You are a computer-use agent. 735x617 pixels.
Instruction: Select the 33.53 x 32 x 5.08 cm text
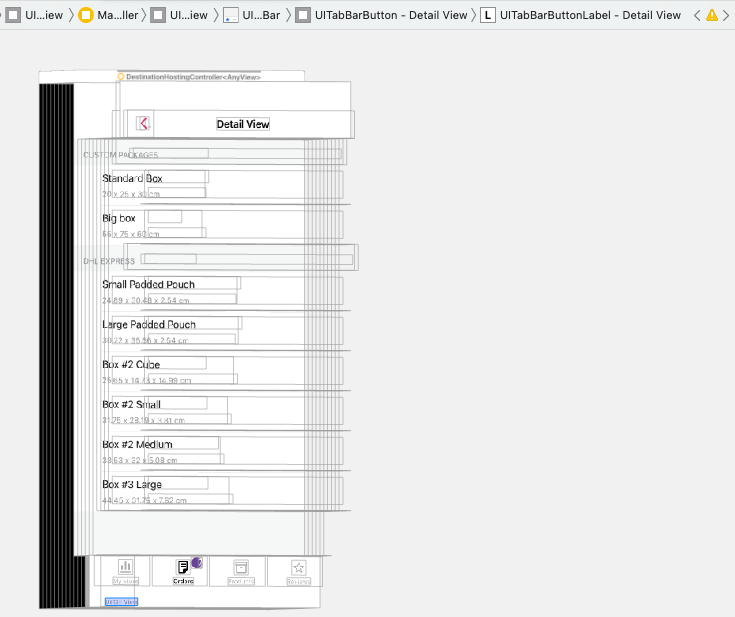pyautogui.click(x=140, y=460)
